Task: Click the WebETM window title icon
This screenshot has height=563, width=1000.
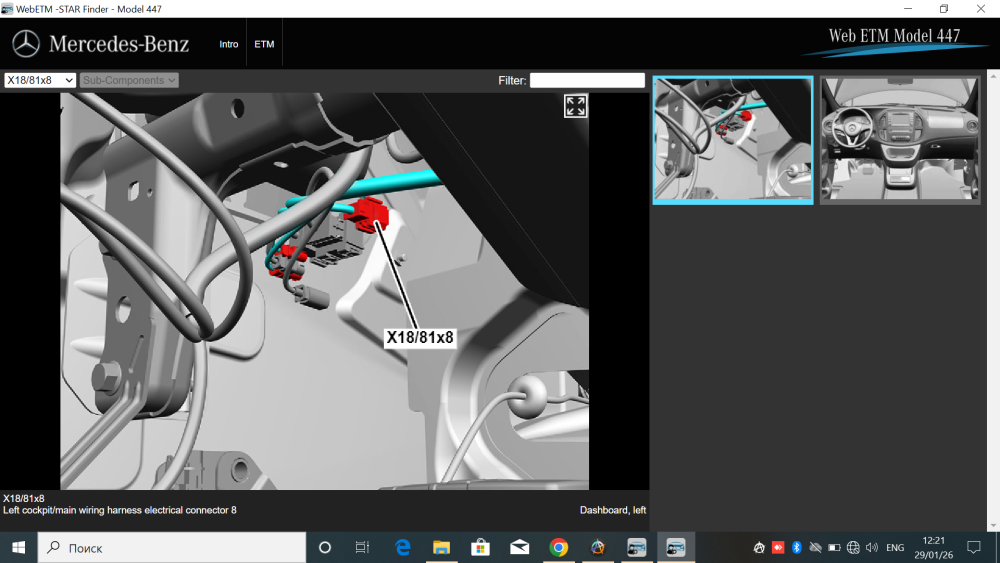Action: click(7, 9)
